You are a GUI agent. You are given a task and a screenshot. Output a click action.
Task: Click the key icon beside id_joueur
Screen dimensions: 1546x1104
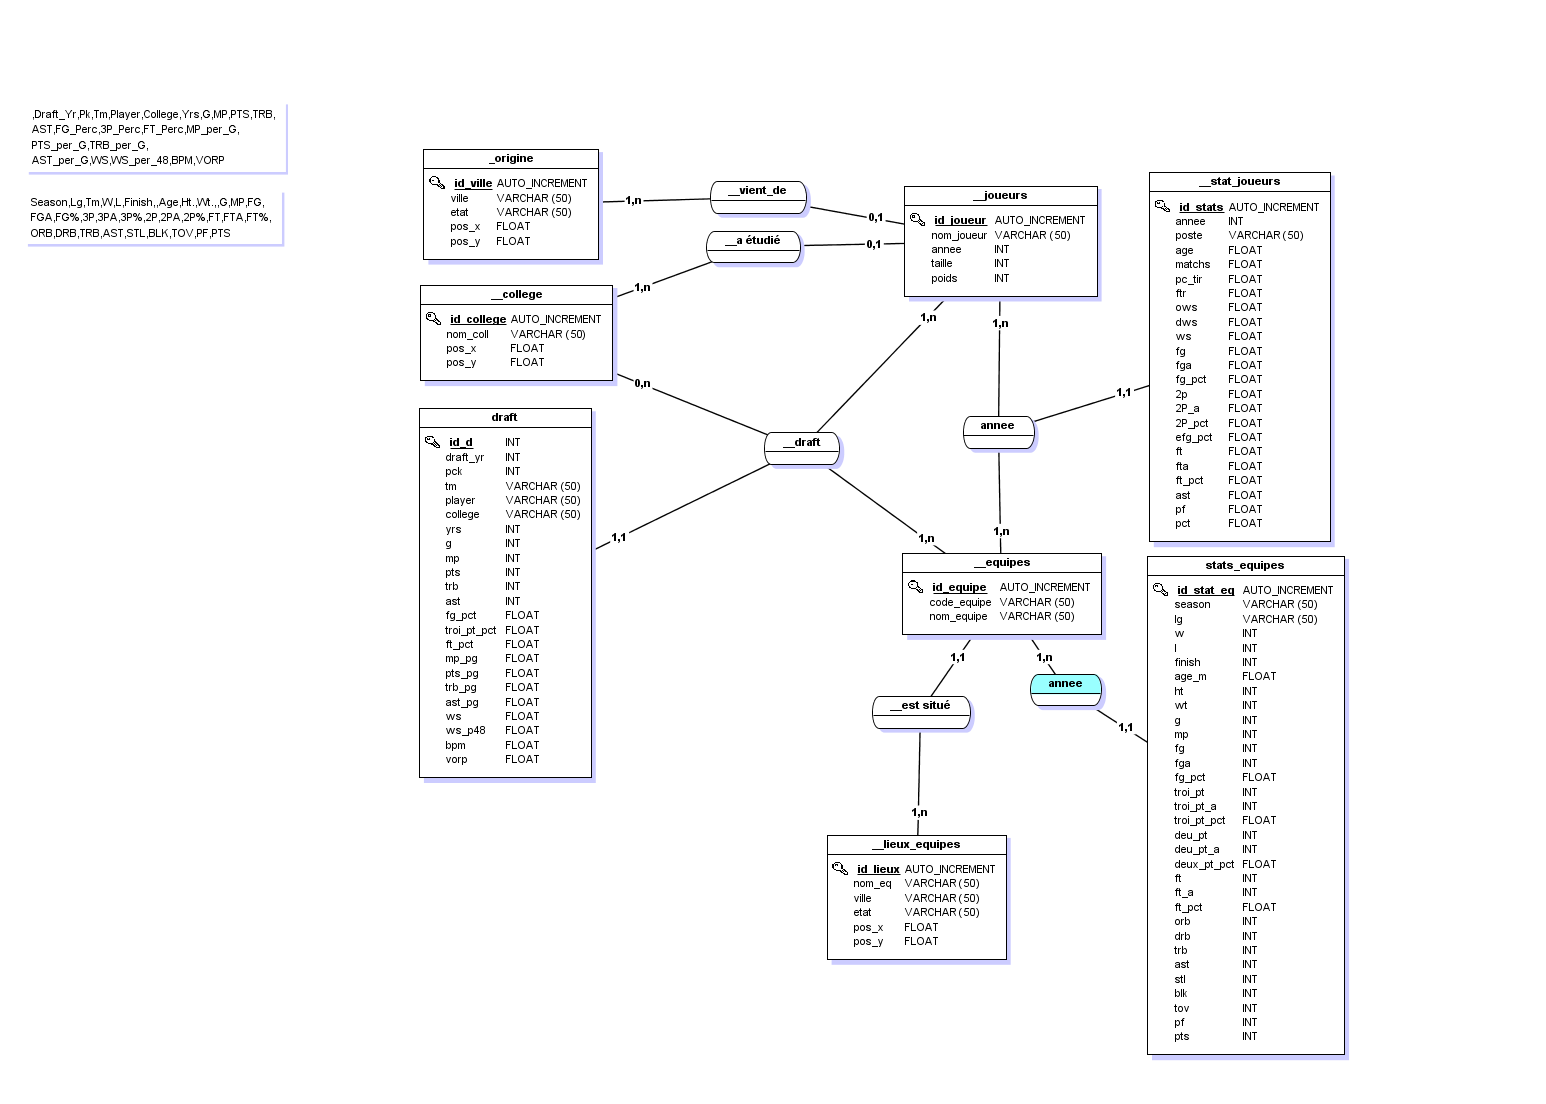[x=917, y=220]
